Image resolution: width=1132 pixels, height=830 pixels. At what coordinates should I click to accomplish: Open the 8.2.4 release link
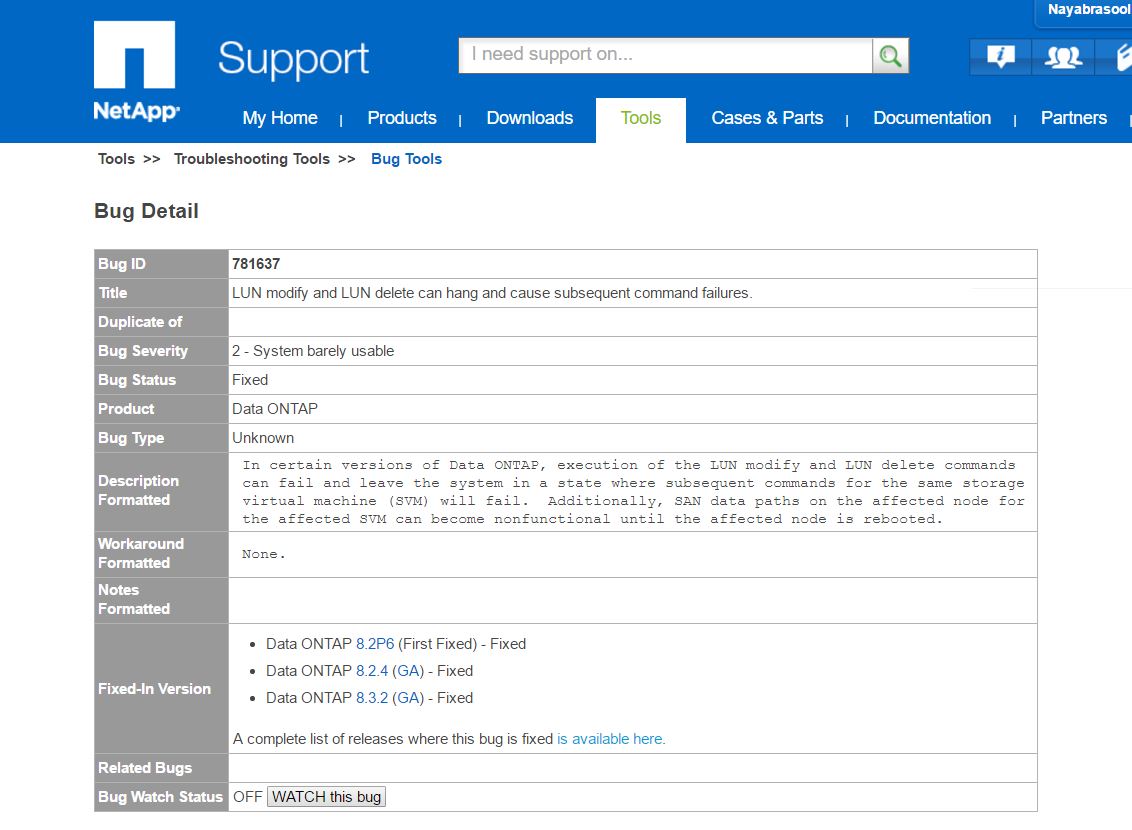pos(372,670)
